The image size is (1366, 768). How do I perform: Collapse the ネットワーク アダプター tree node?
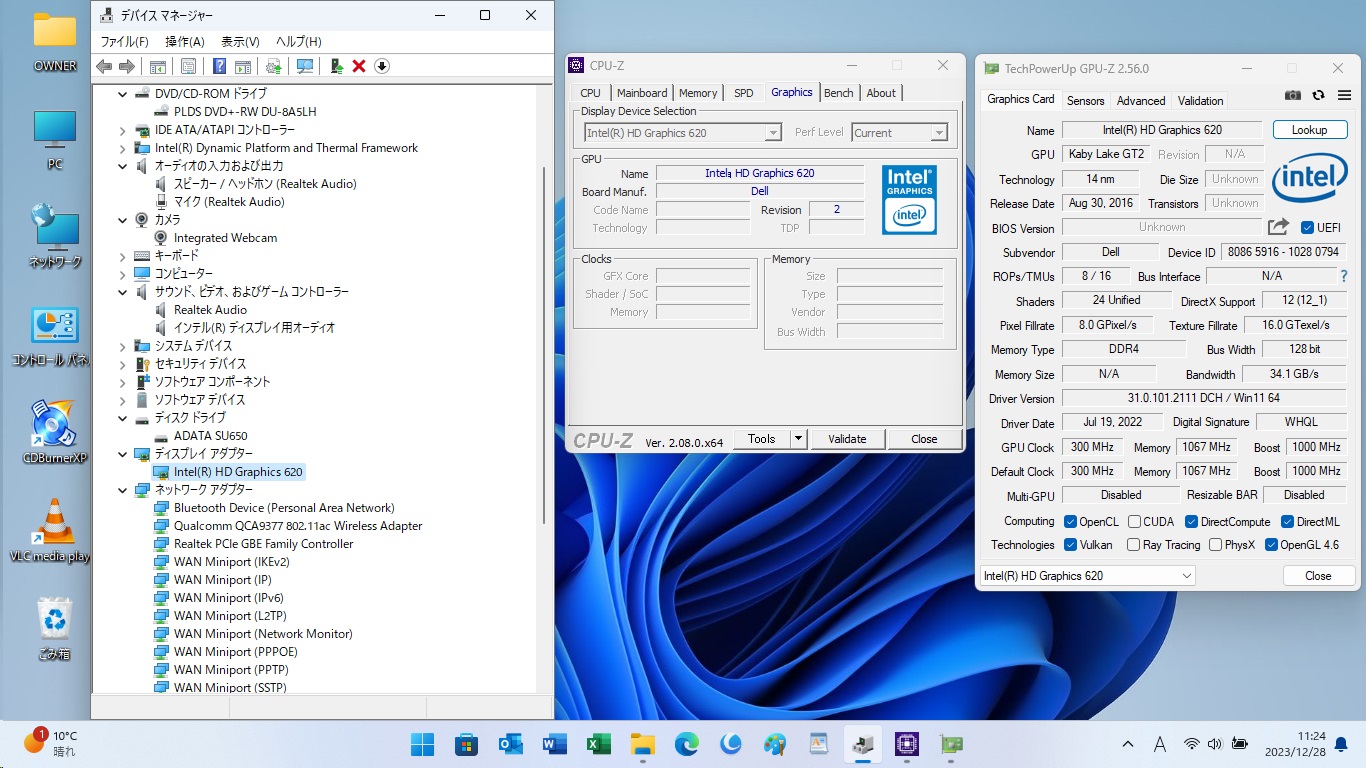tap(123, 490)
